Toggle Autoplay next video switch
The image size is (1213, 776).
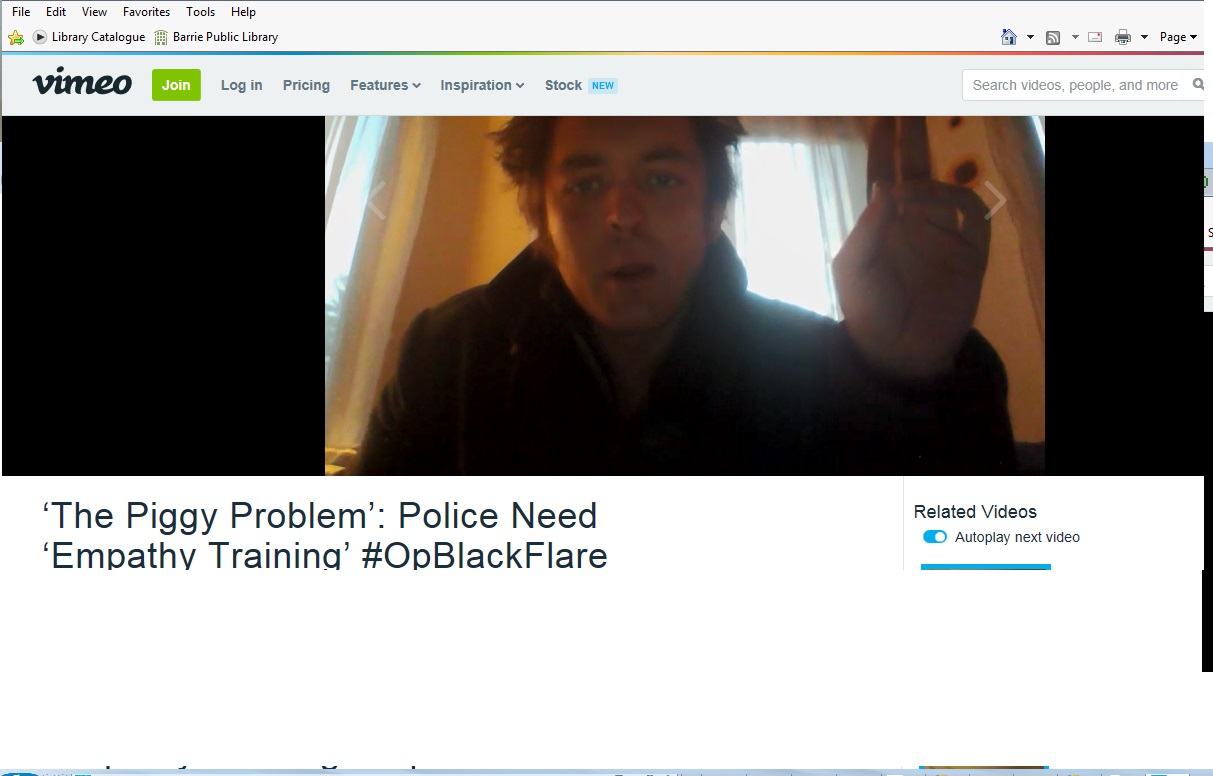point(935,537)
